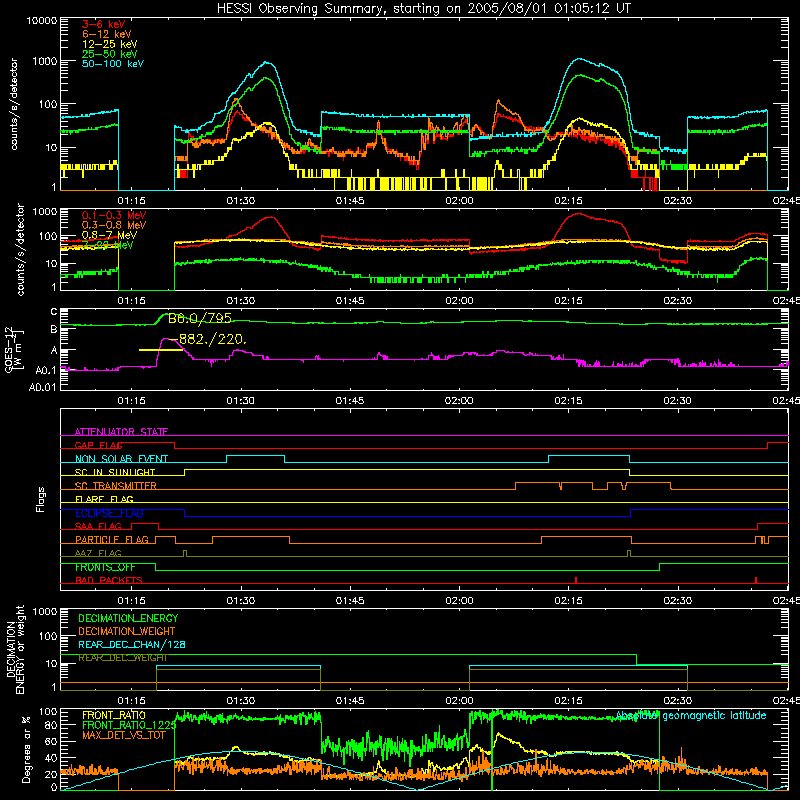Click the 02:15 time label under GOES-12 panel
The height and width of the screenshot is (800, 800).
pyautogui.click(x=568, y=401)
